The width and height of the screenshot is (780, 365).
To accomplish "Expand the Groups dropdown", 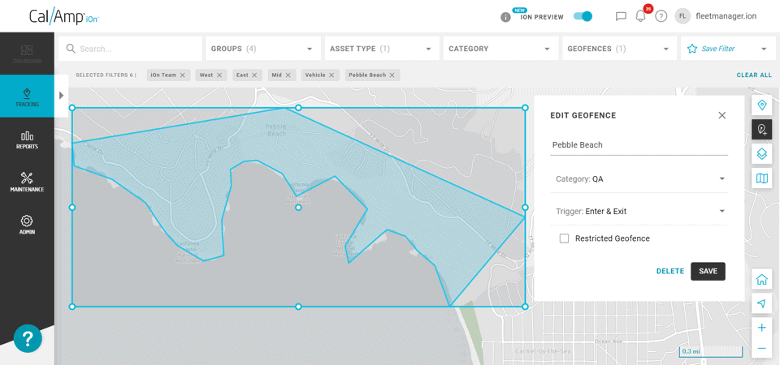I will pos(262,49).
